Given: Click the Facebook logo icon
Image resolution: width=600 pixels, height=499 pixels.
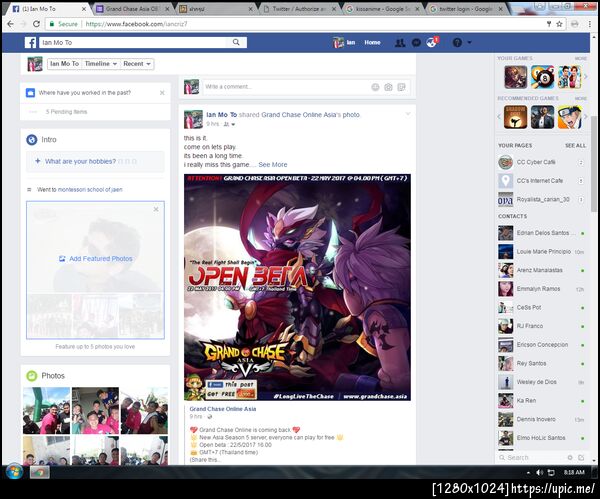Looking at the screenshot, I should click(31, 42).
